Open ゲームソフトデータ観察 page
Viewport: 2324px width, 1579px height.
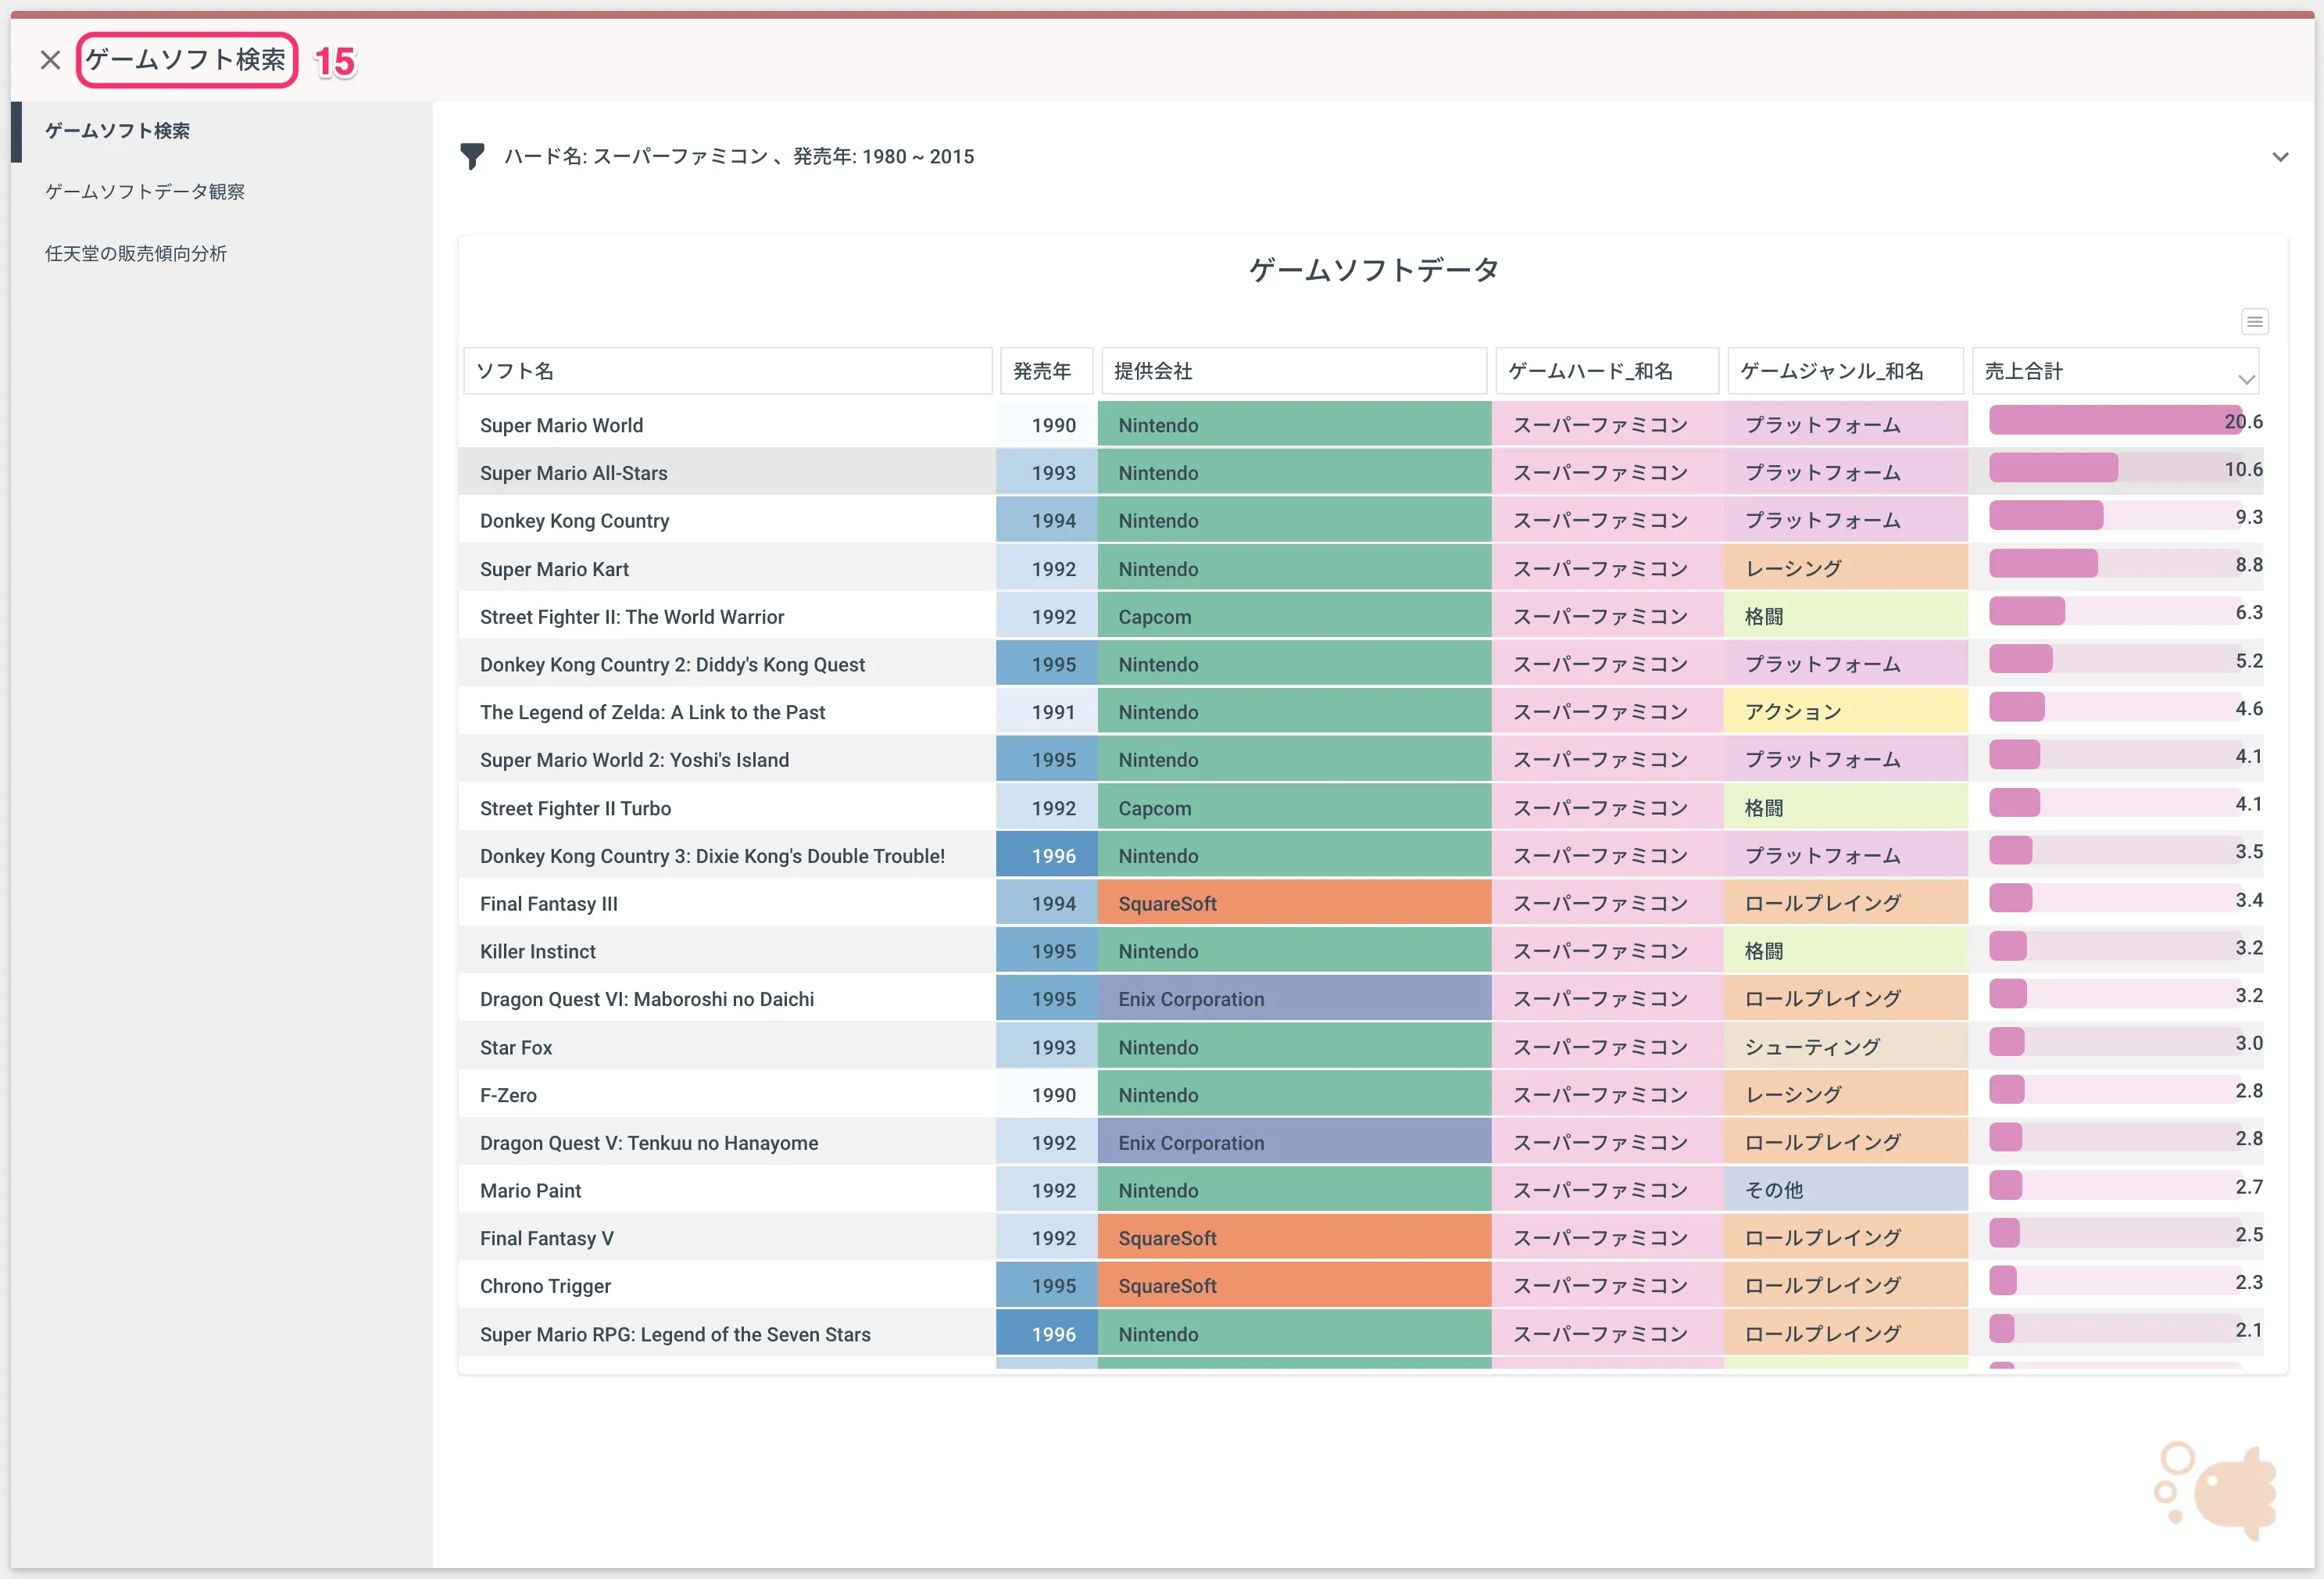tap(145, 192)
